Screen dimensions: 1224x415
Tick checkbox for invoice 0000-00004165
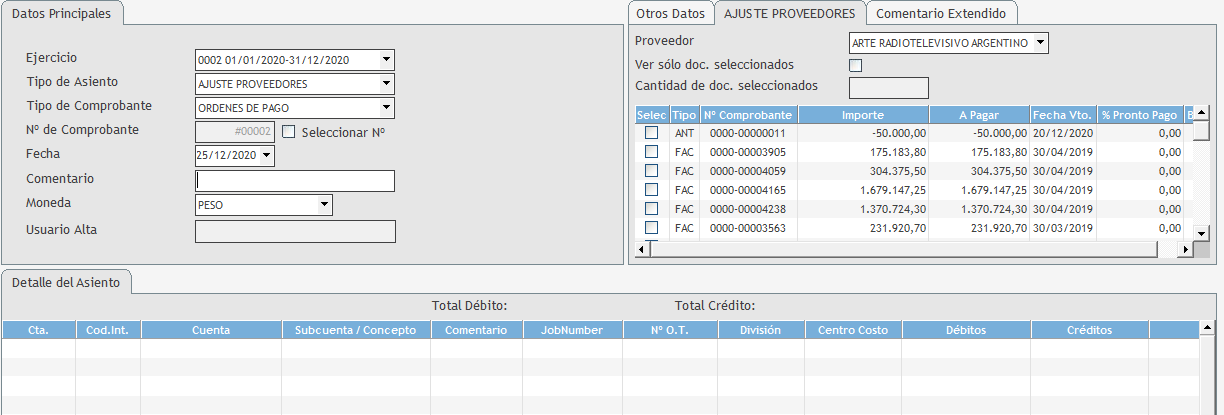(x=651, y=190)
